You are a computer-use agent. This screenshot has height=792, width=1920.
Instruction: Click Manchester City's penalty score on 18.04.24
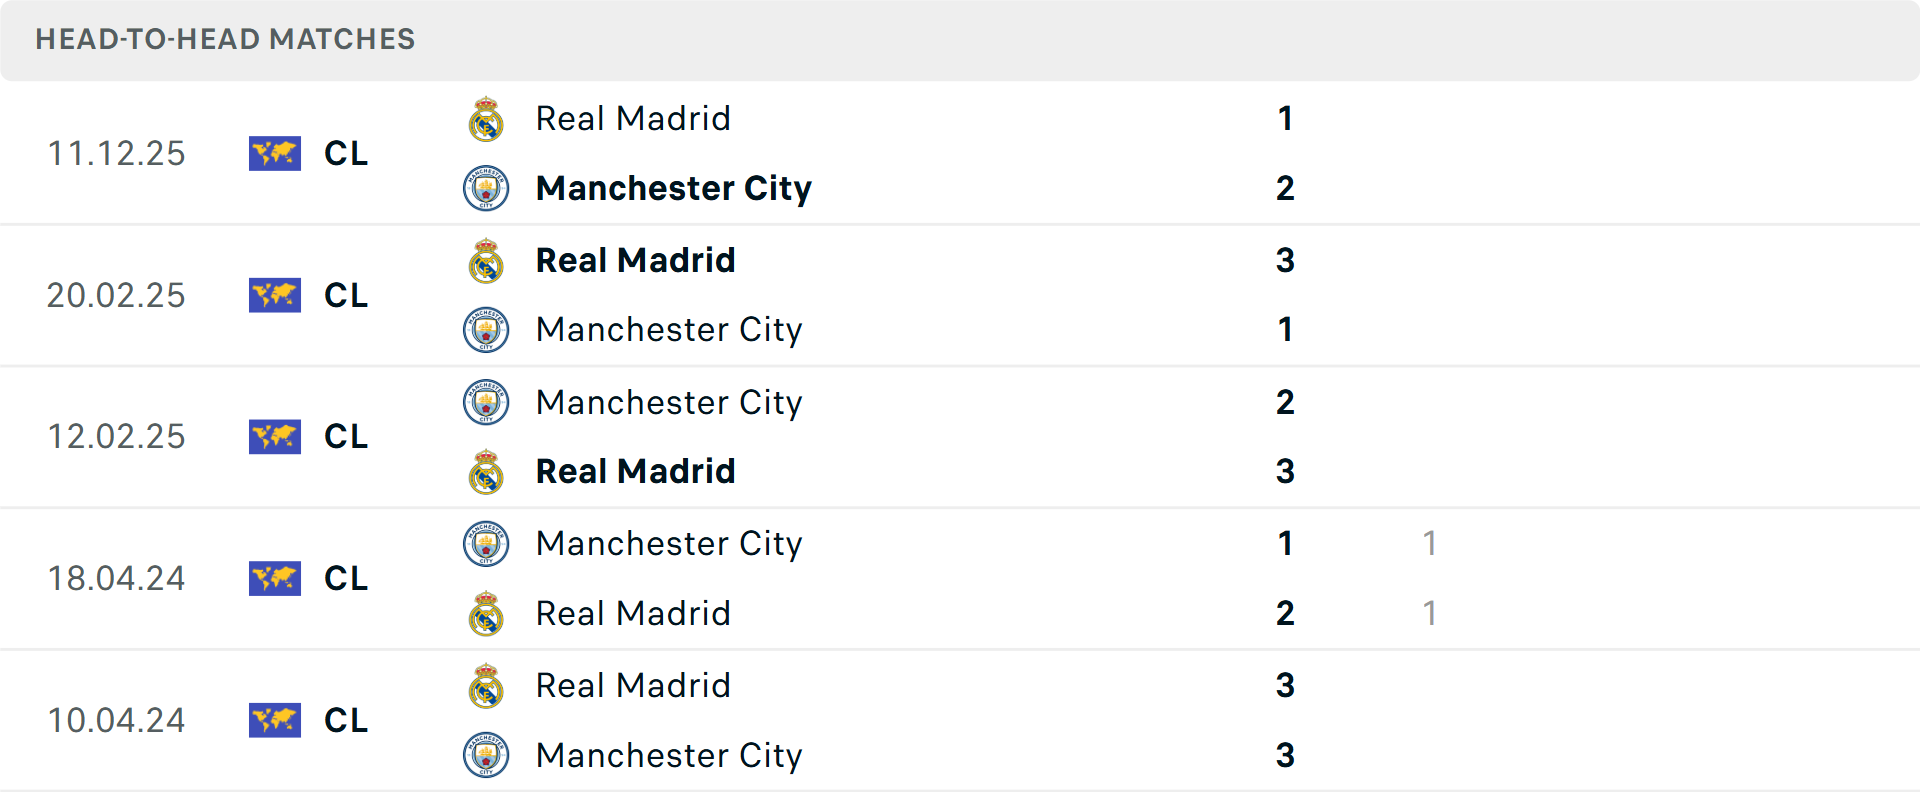click(x=1429, y=543)
